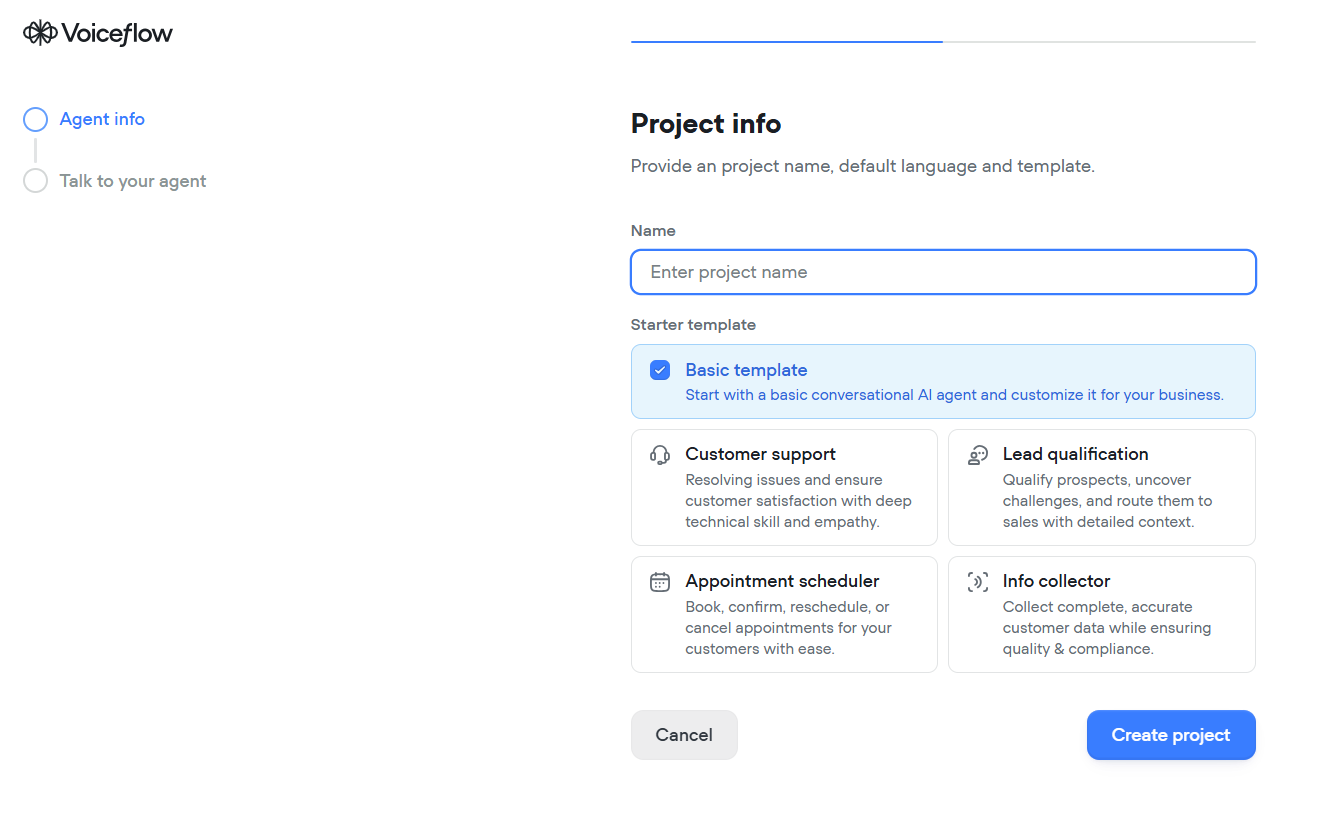Cancel project creation
Viewport: 1334px width, 839px height.
pyautogui.click(x=684, y=735)
